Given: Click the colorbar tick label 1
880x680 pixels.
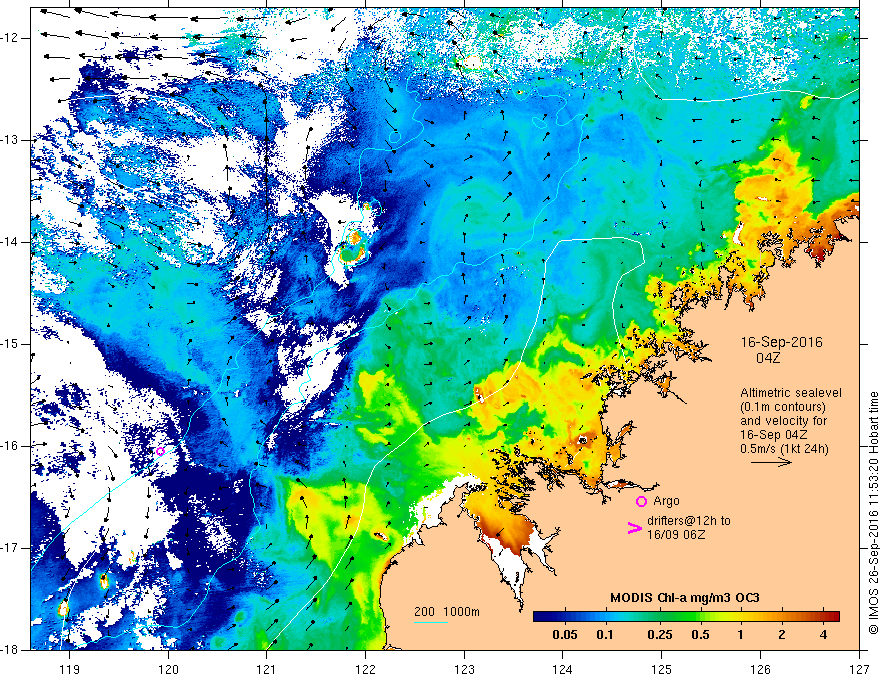Looking at the screenshot, I should [741, 635].
